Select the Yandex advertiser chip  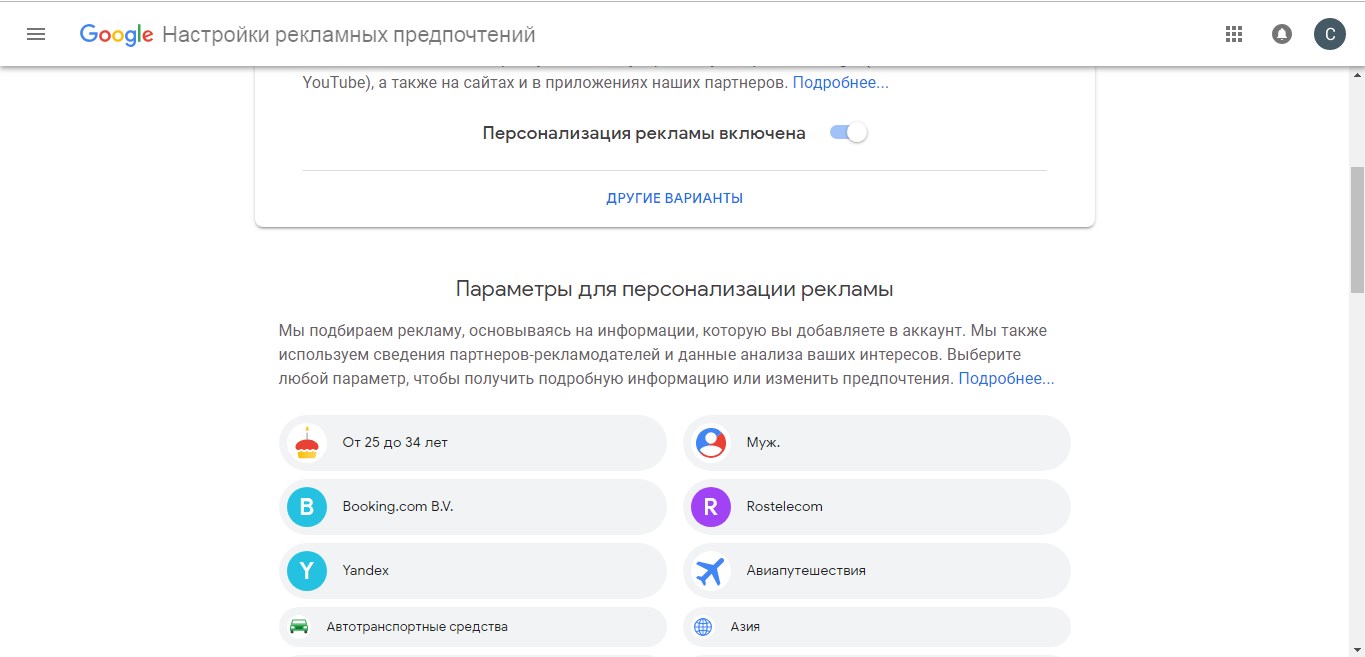473,571
